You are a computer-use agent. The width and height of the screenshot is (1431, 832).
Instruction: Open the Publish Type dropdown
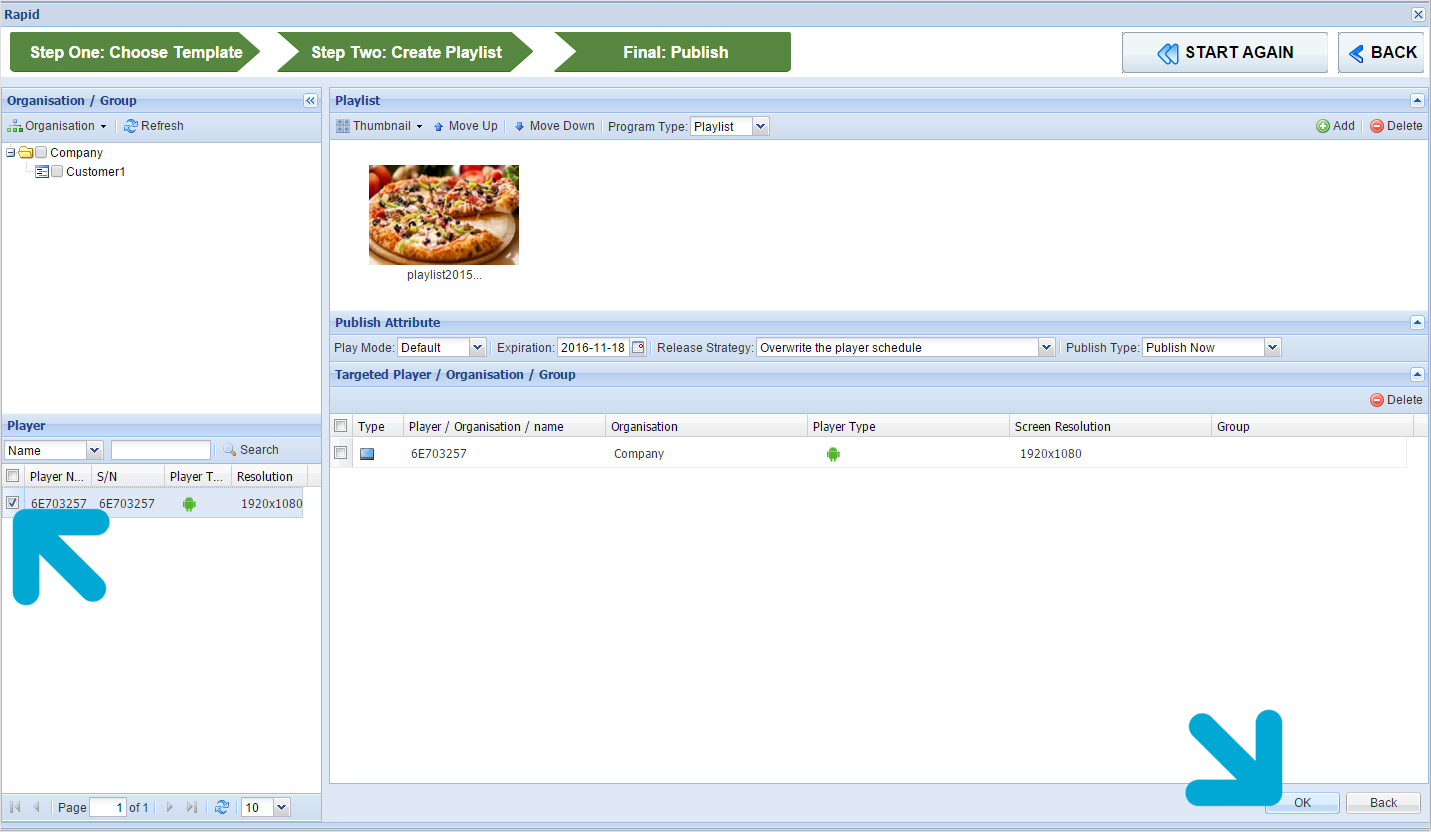1272,348
